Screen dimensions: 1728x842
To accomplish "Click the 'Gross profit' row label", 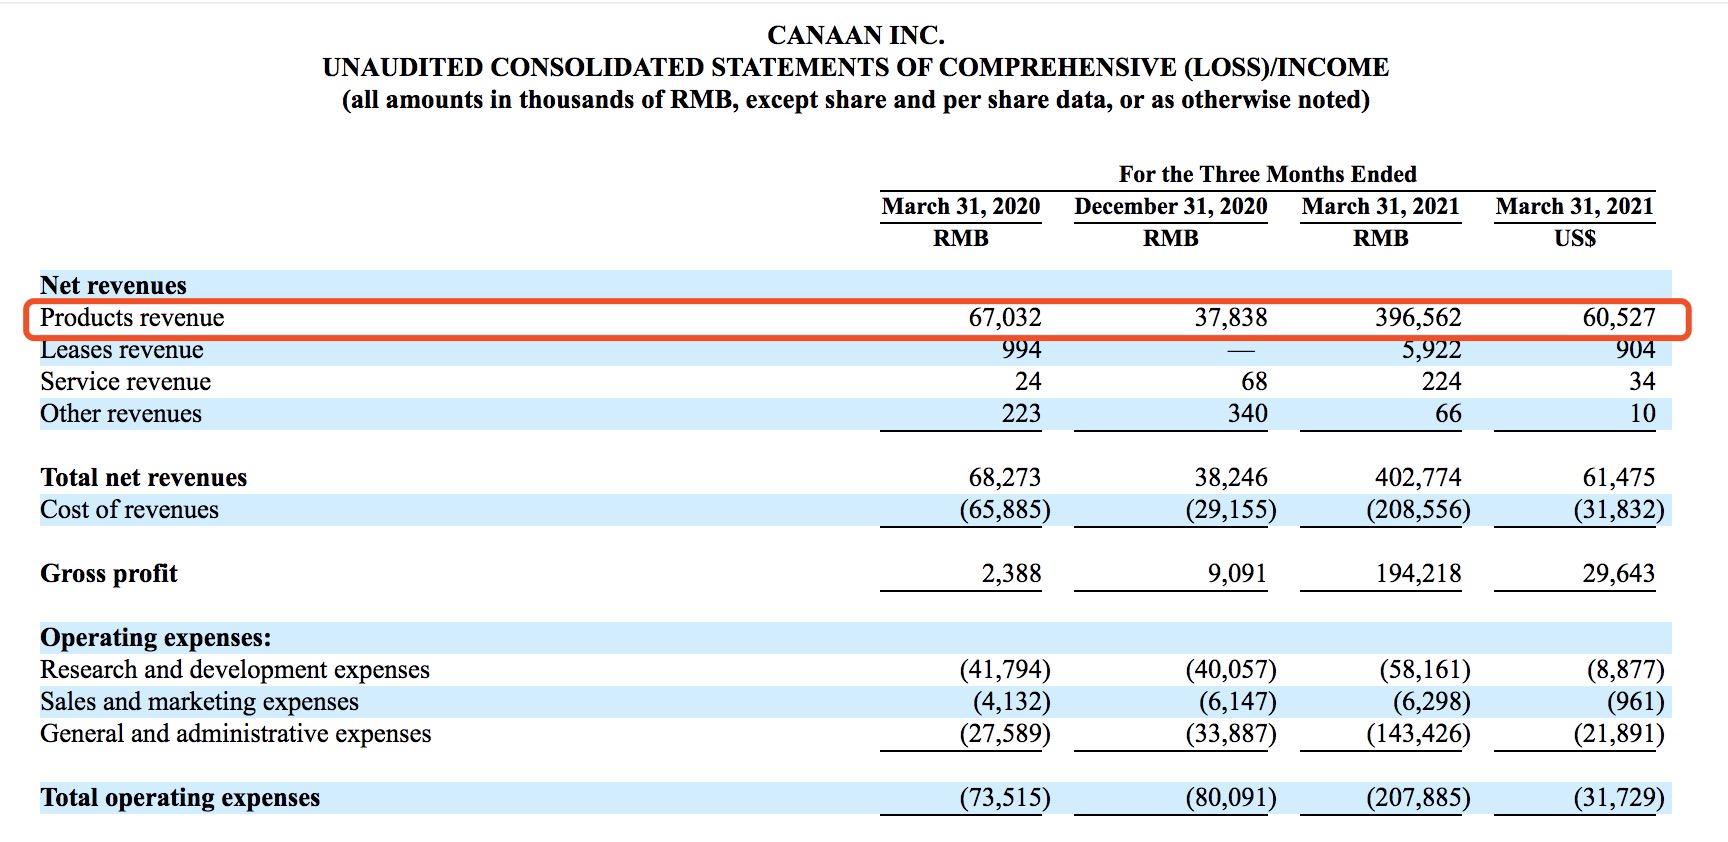I will point(109,574).
